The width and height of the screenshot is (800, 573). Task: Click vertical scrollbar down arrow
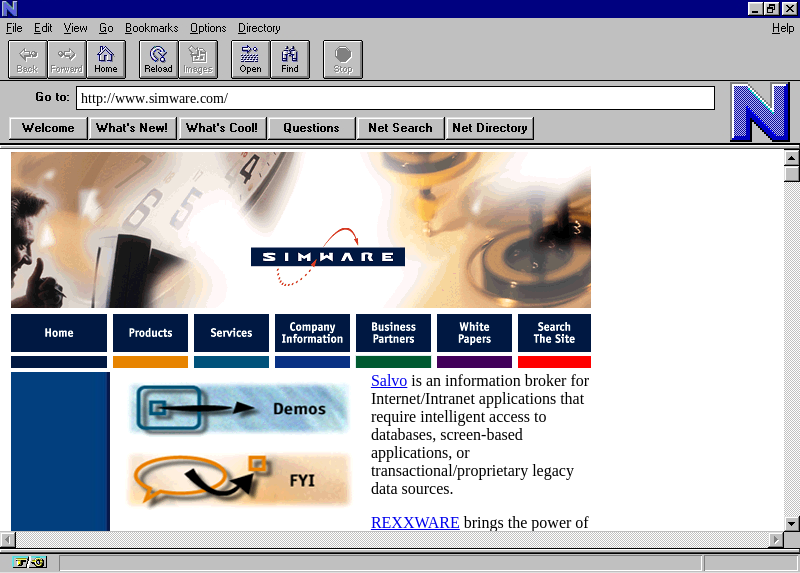coord(791,524)
